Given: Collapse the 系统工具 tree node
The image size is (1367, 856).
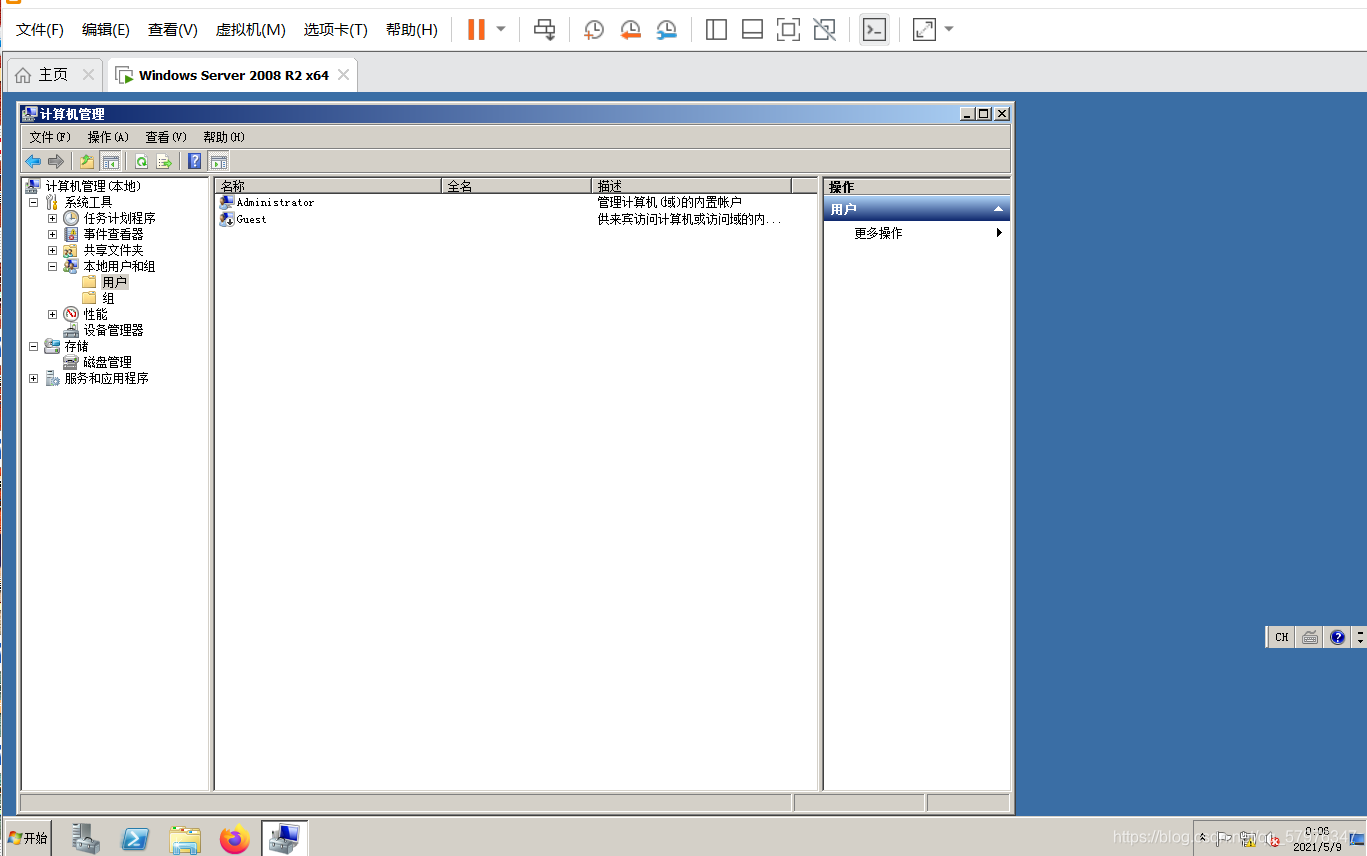Looking at the screenshot, I should click(x=33, y=202).
